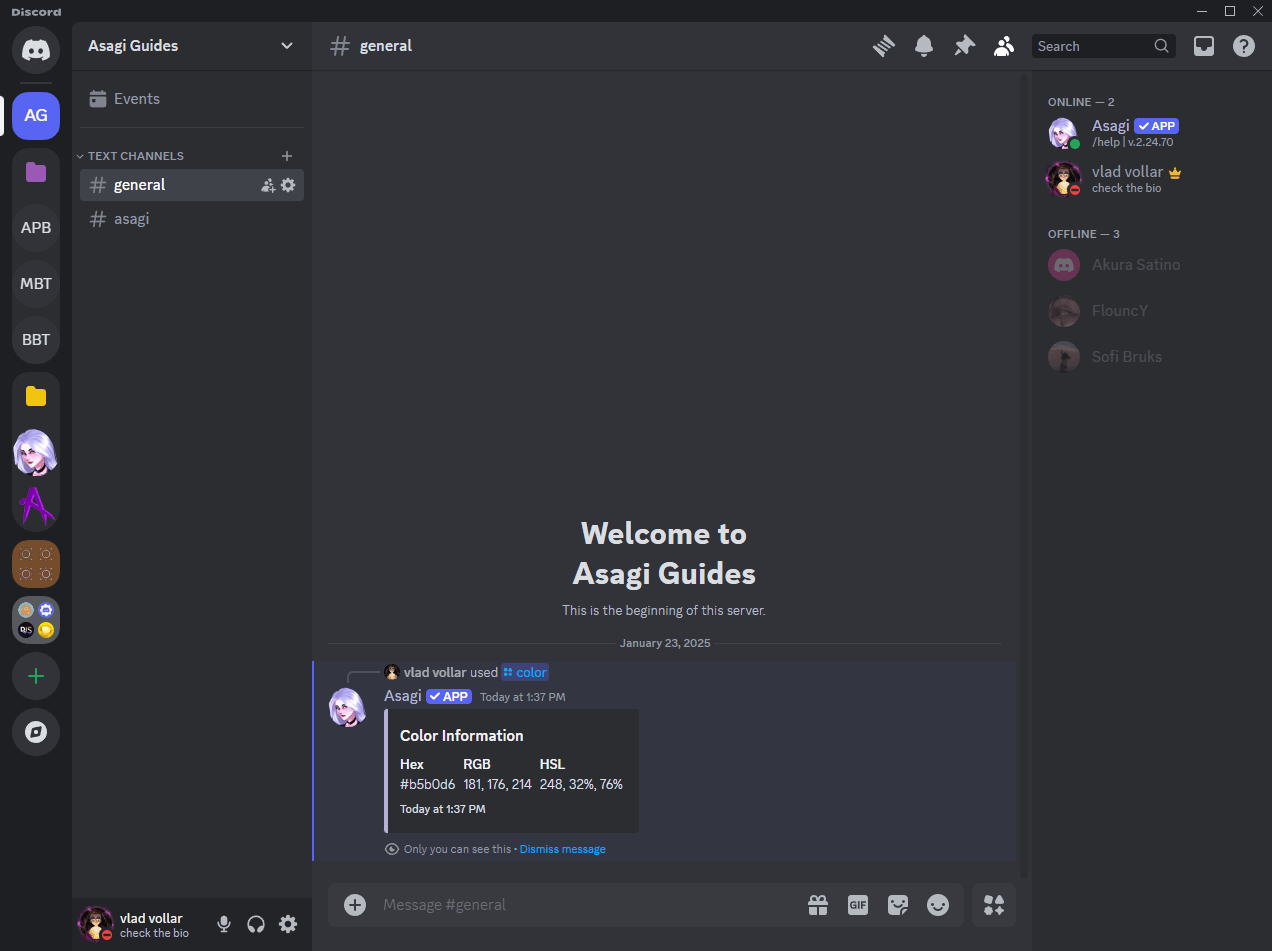Screen dimensions: 1272x951
Task: Open the Threads icon in the channel header
Action: tap(883, 46)
